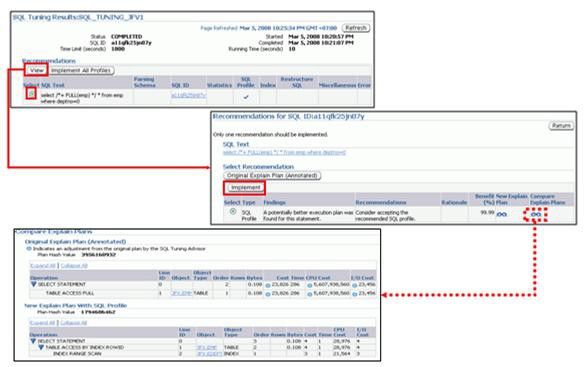The image size is (587, 367).
Task: Open the SQL ID link in results table
Action: pos(189,96)
